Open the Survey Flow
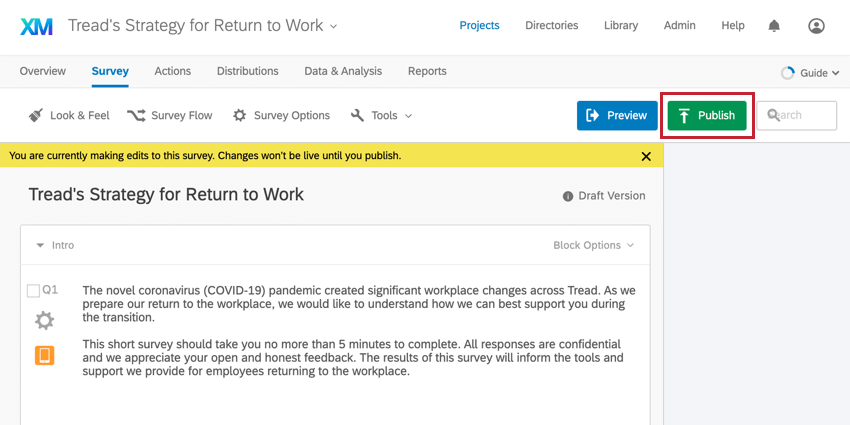This screenshot has width=850, height=425. pyautogui.click(x=170, y=115)
